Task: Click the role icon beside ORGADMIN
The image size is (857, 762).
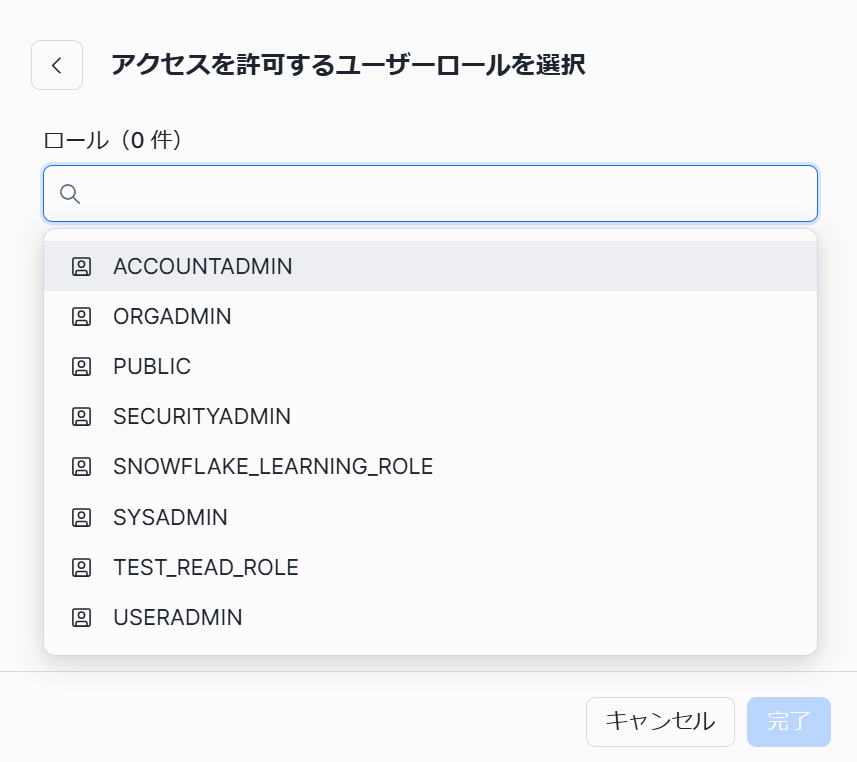Action: [81, 316]
